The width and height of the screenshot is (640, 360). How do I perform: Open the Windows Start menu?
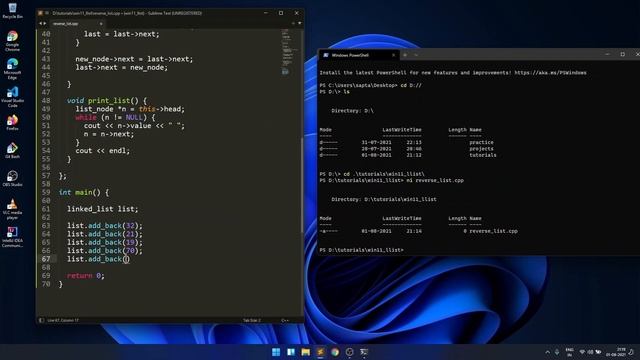click(276, 352)
